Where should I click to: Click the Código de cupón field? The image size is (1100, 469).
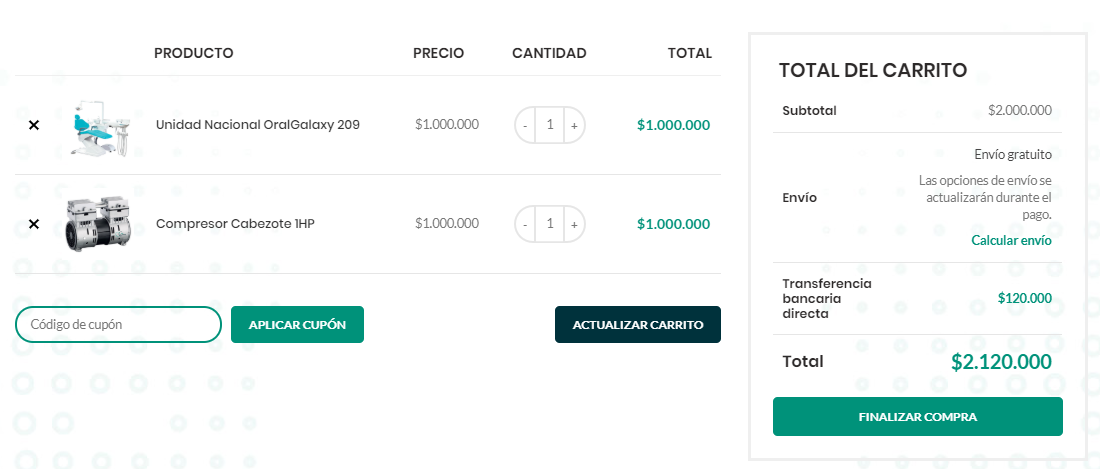tap(119, 325)
